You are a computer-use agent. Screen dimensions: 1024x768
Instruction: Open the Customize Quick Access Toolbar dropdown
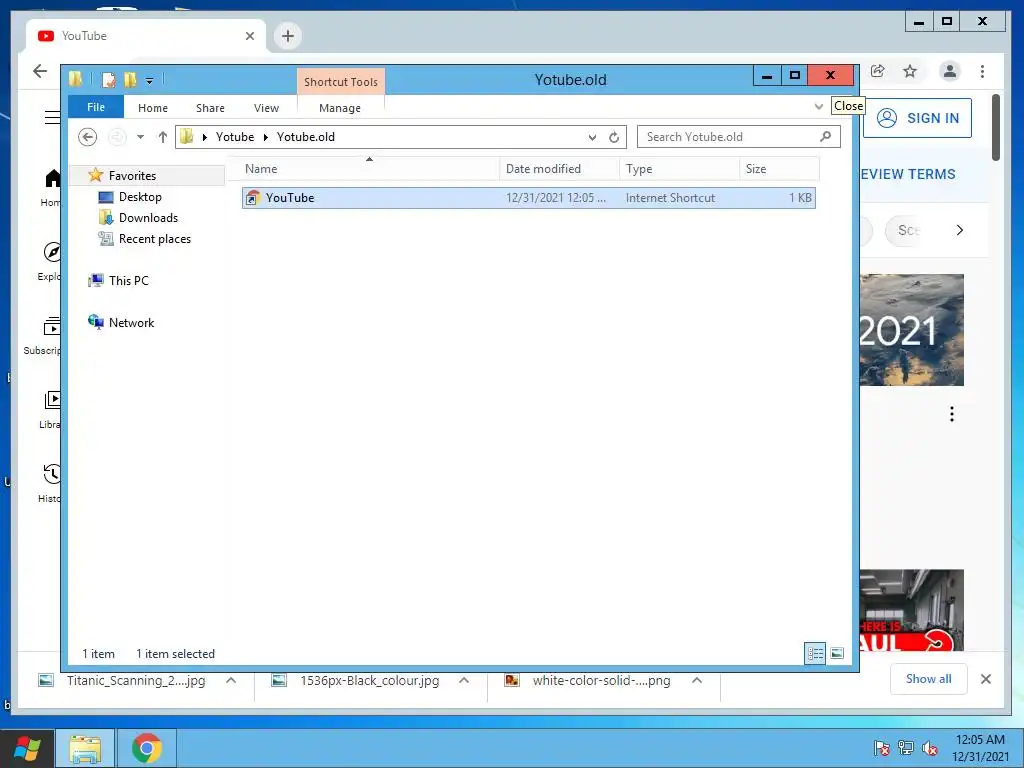coord(150,81)
